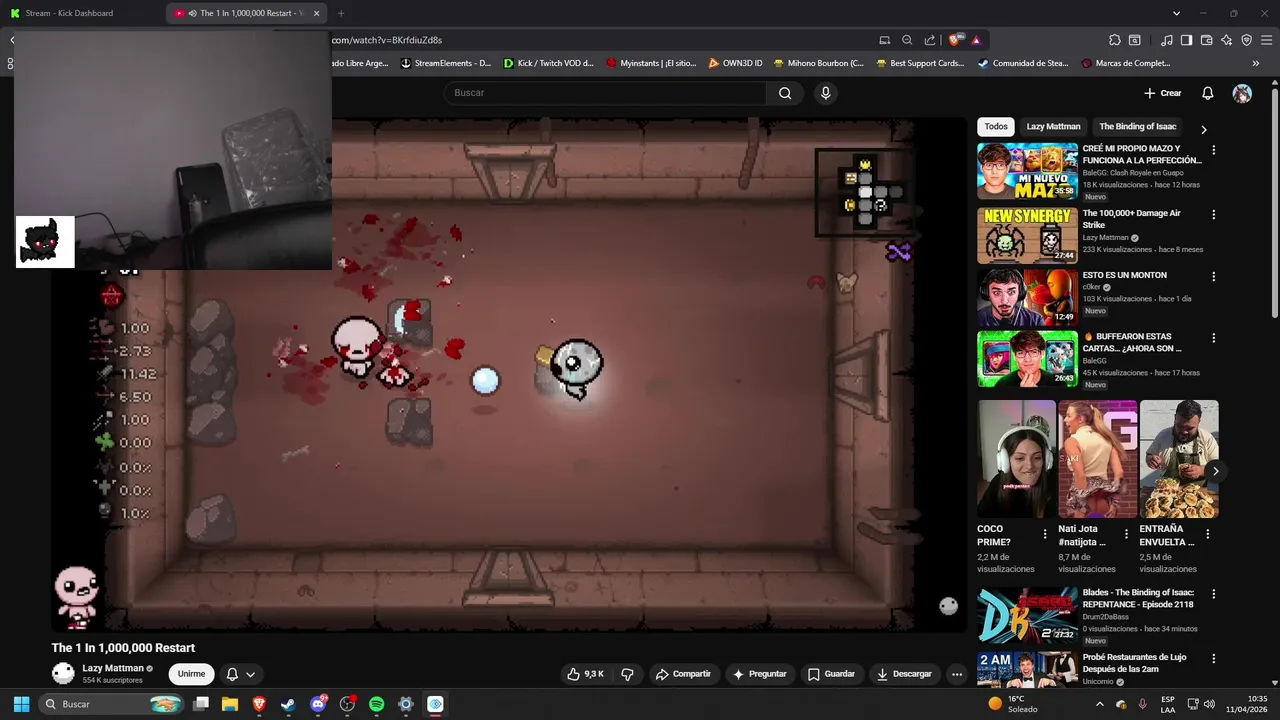This screenshot has height=720, width=1280.
Task: Click the Unirme join button
Action: tap(191, 674)
